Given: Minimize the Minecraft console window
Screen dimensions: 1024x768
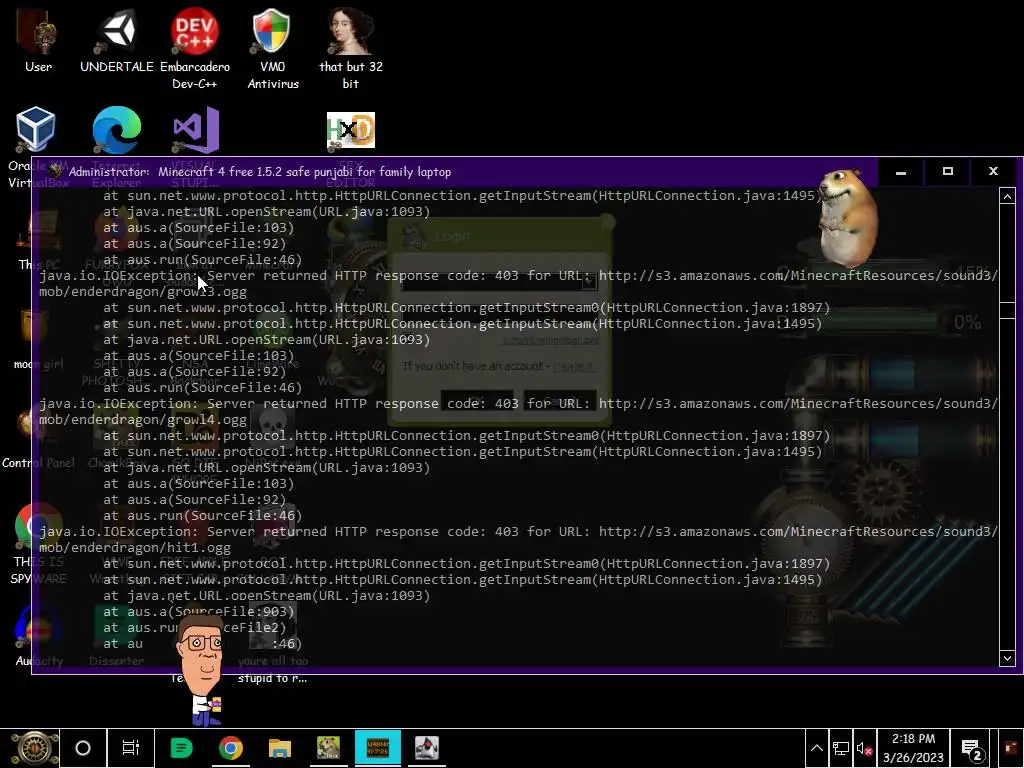Looking at the screenshot, I should [901, 172].
